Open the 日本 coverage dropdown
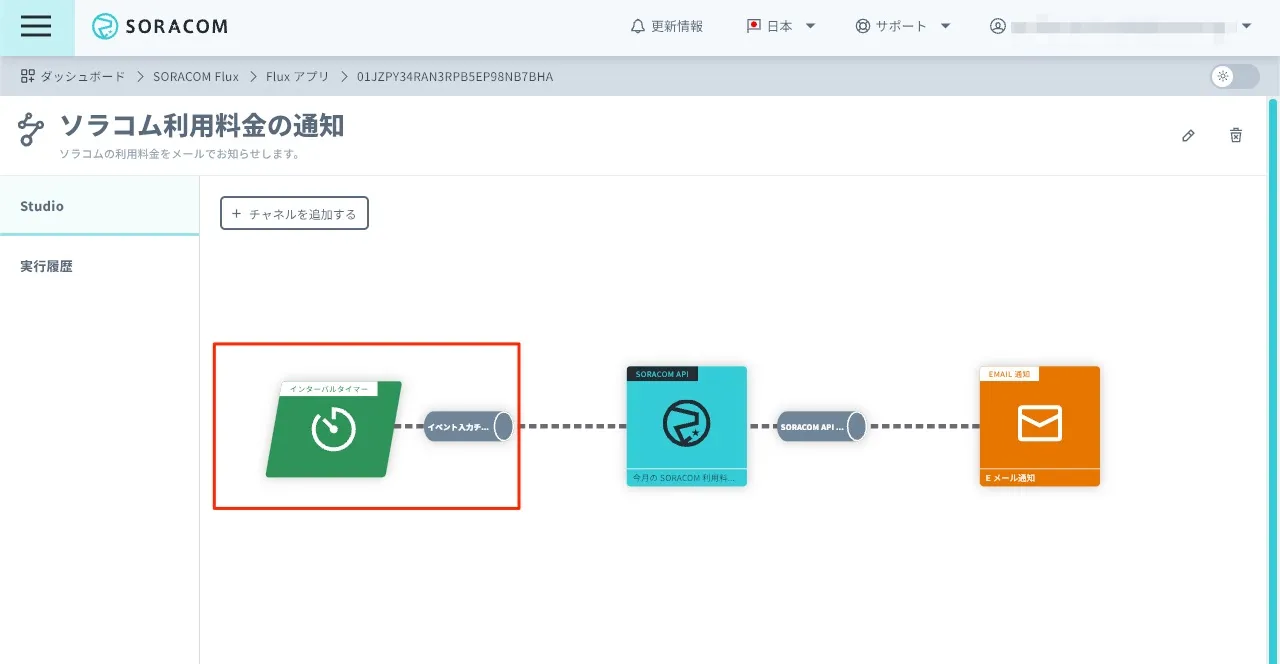The image size is (1280, 664). point(781,27)
